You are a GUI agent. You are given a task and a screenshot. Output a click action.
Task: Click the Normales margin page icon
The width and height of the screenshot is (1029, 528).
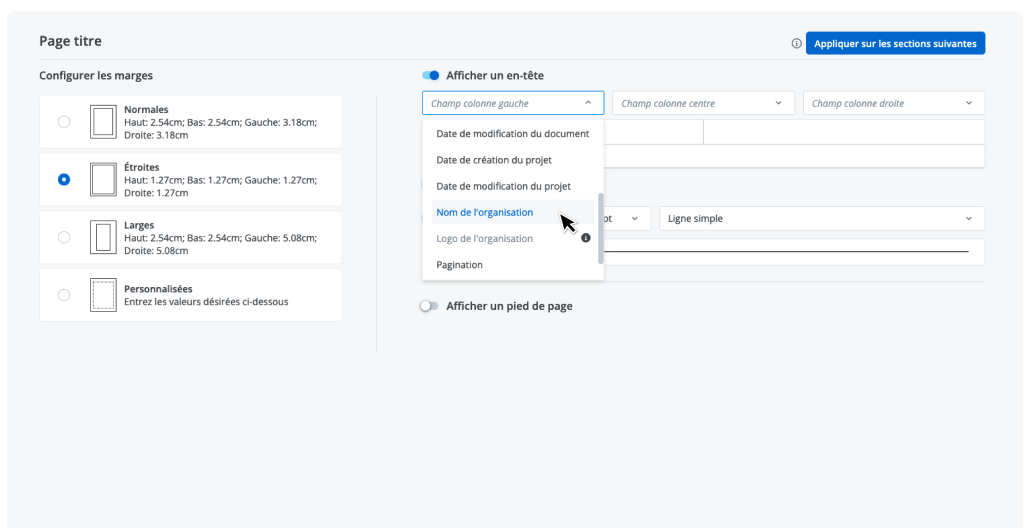pos(102,122)
